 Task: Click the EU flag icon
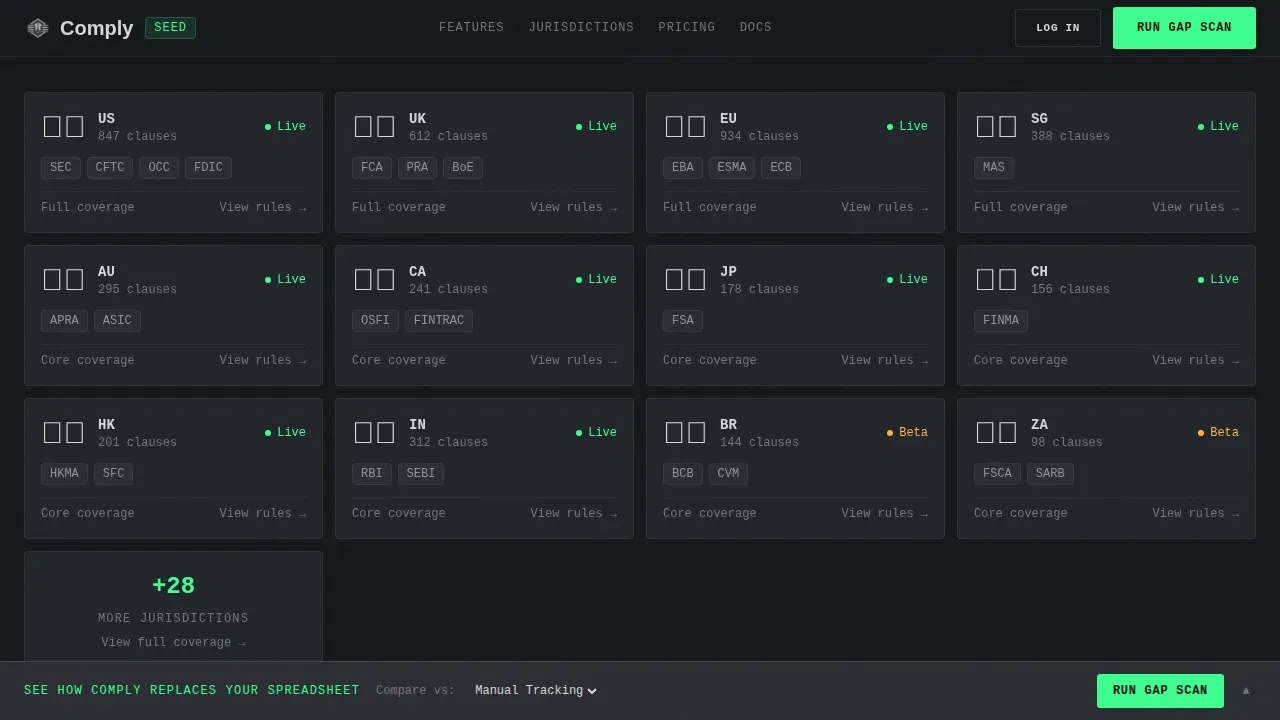click(x=685, y=126)
